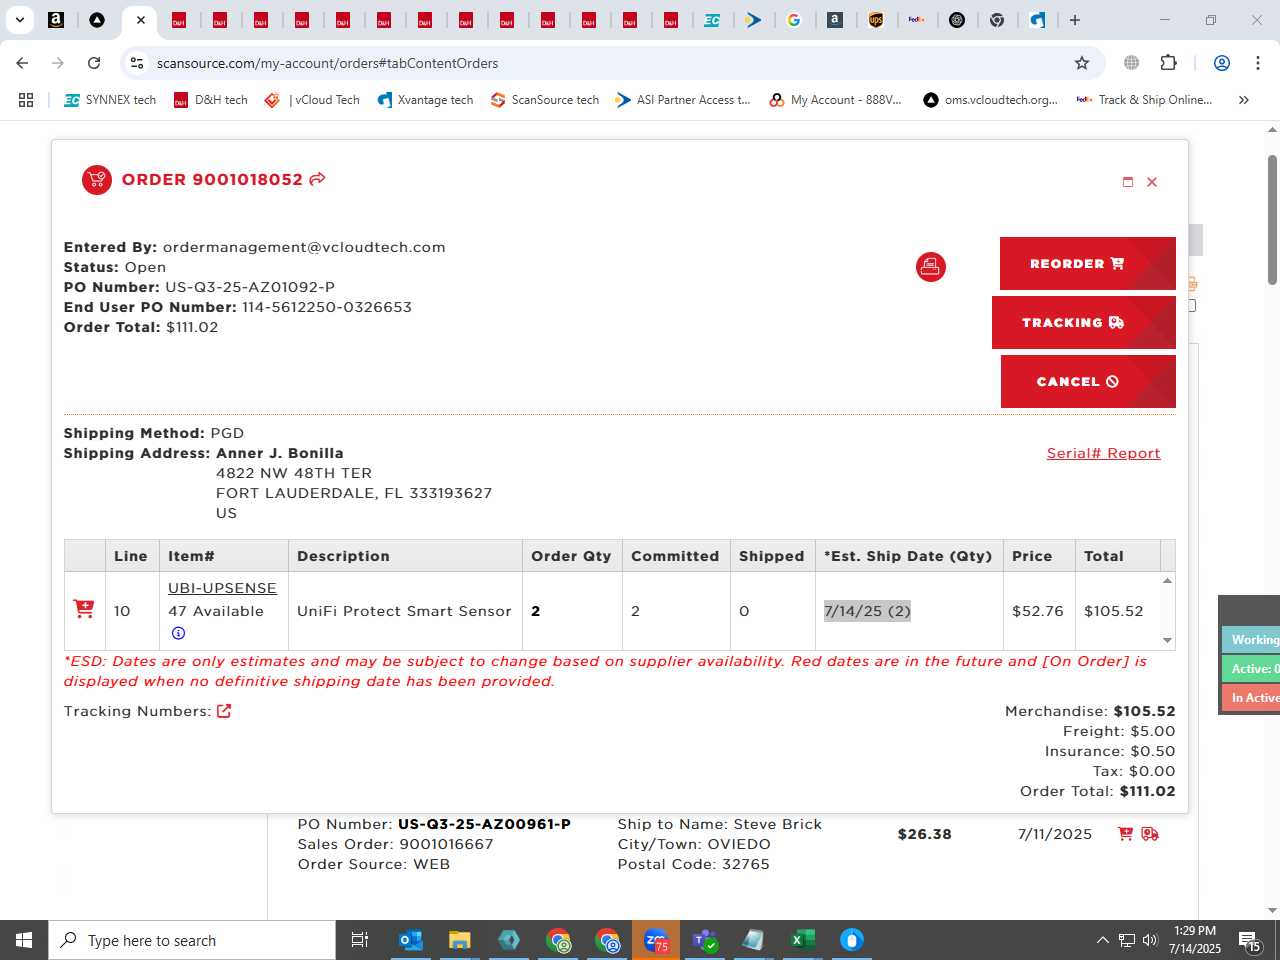Open Windows Start menu

tap(24, 940)
